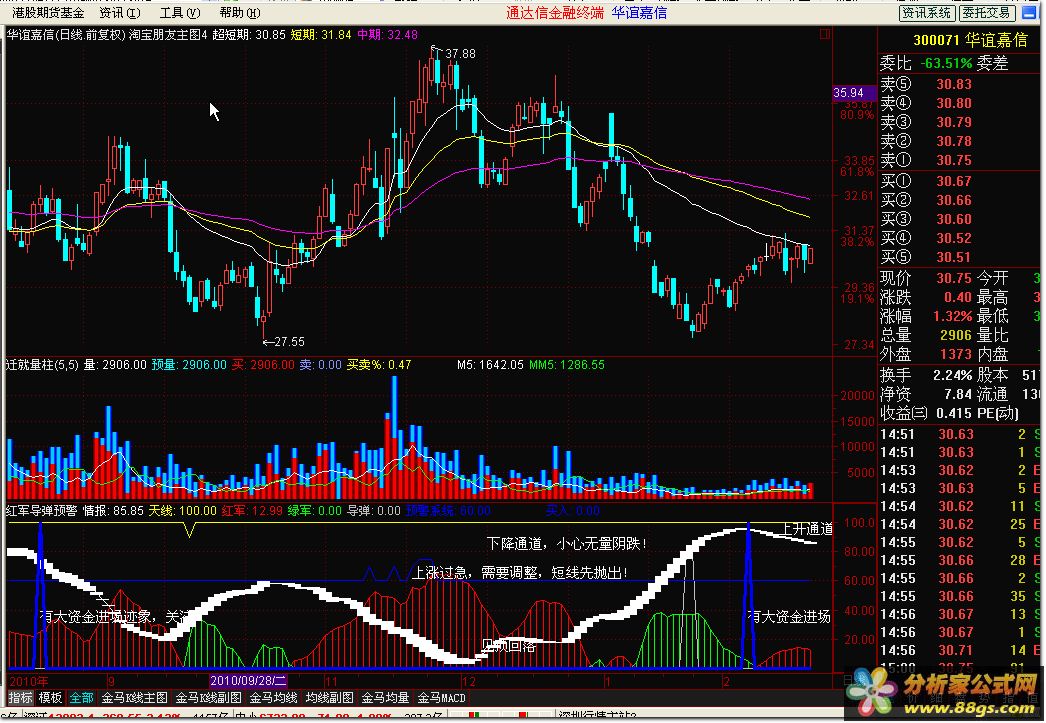
Task: Click the magenta 中期: 32.48 indicator value
Action: click(x=388, y=35)
